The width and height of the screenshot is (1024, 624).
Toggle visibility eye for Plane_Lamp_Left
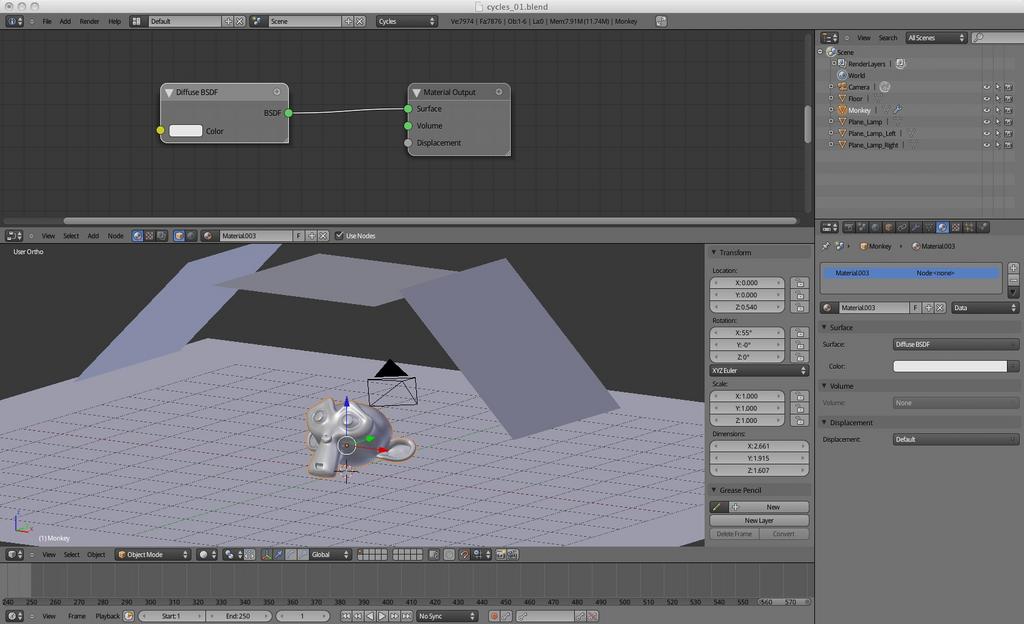click(987, 134)
